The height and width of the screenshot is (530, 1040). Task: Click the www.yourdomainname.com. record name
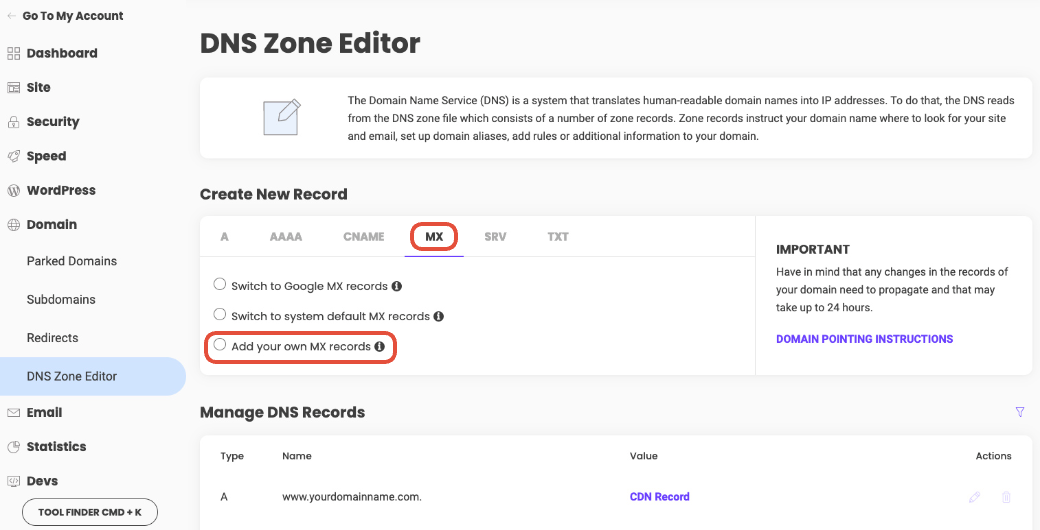pyautogui.click(x=352, y=497)
